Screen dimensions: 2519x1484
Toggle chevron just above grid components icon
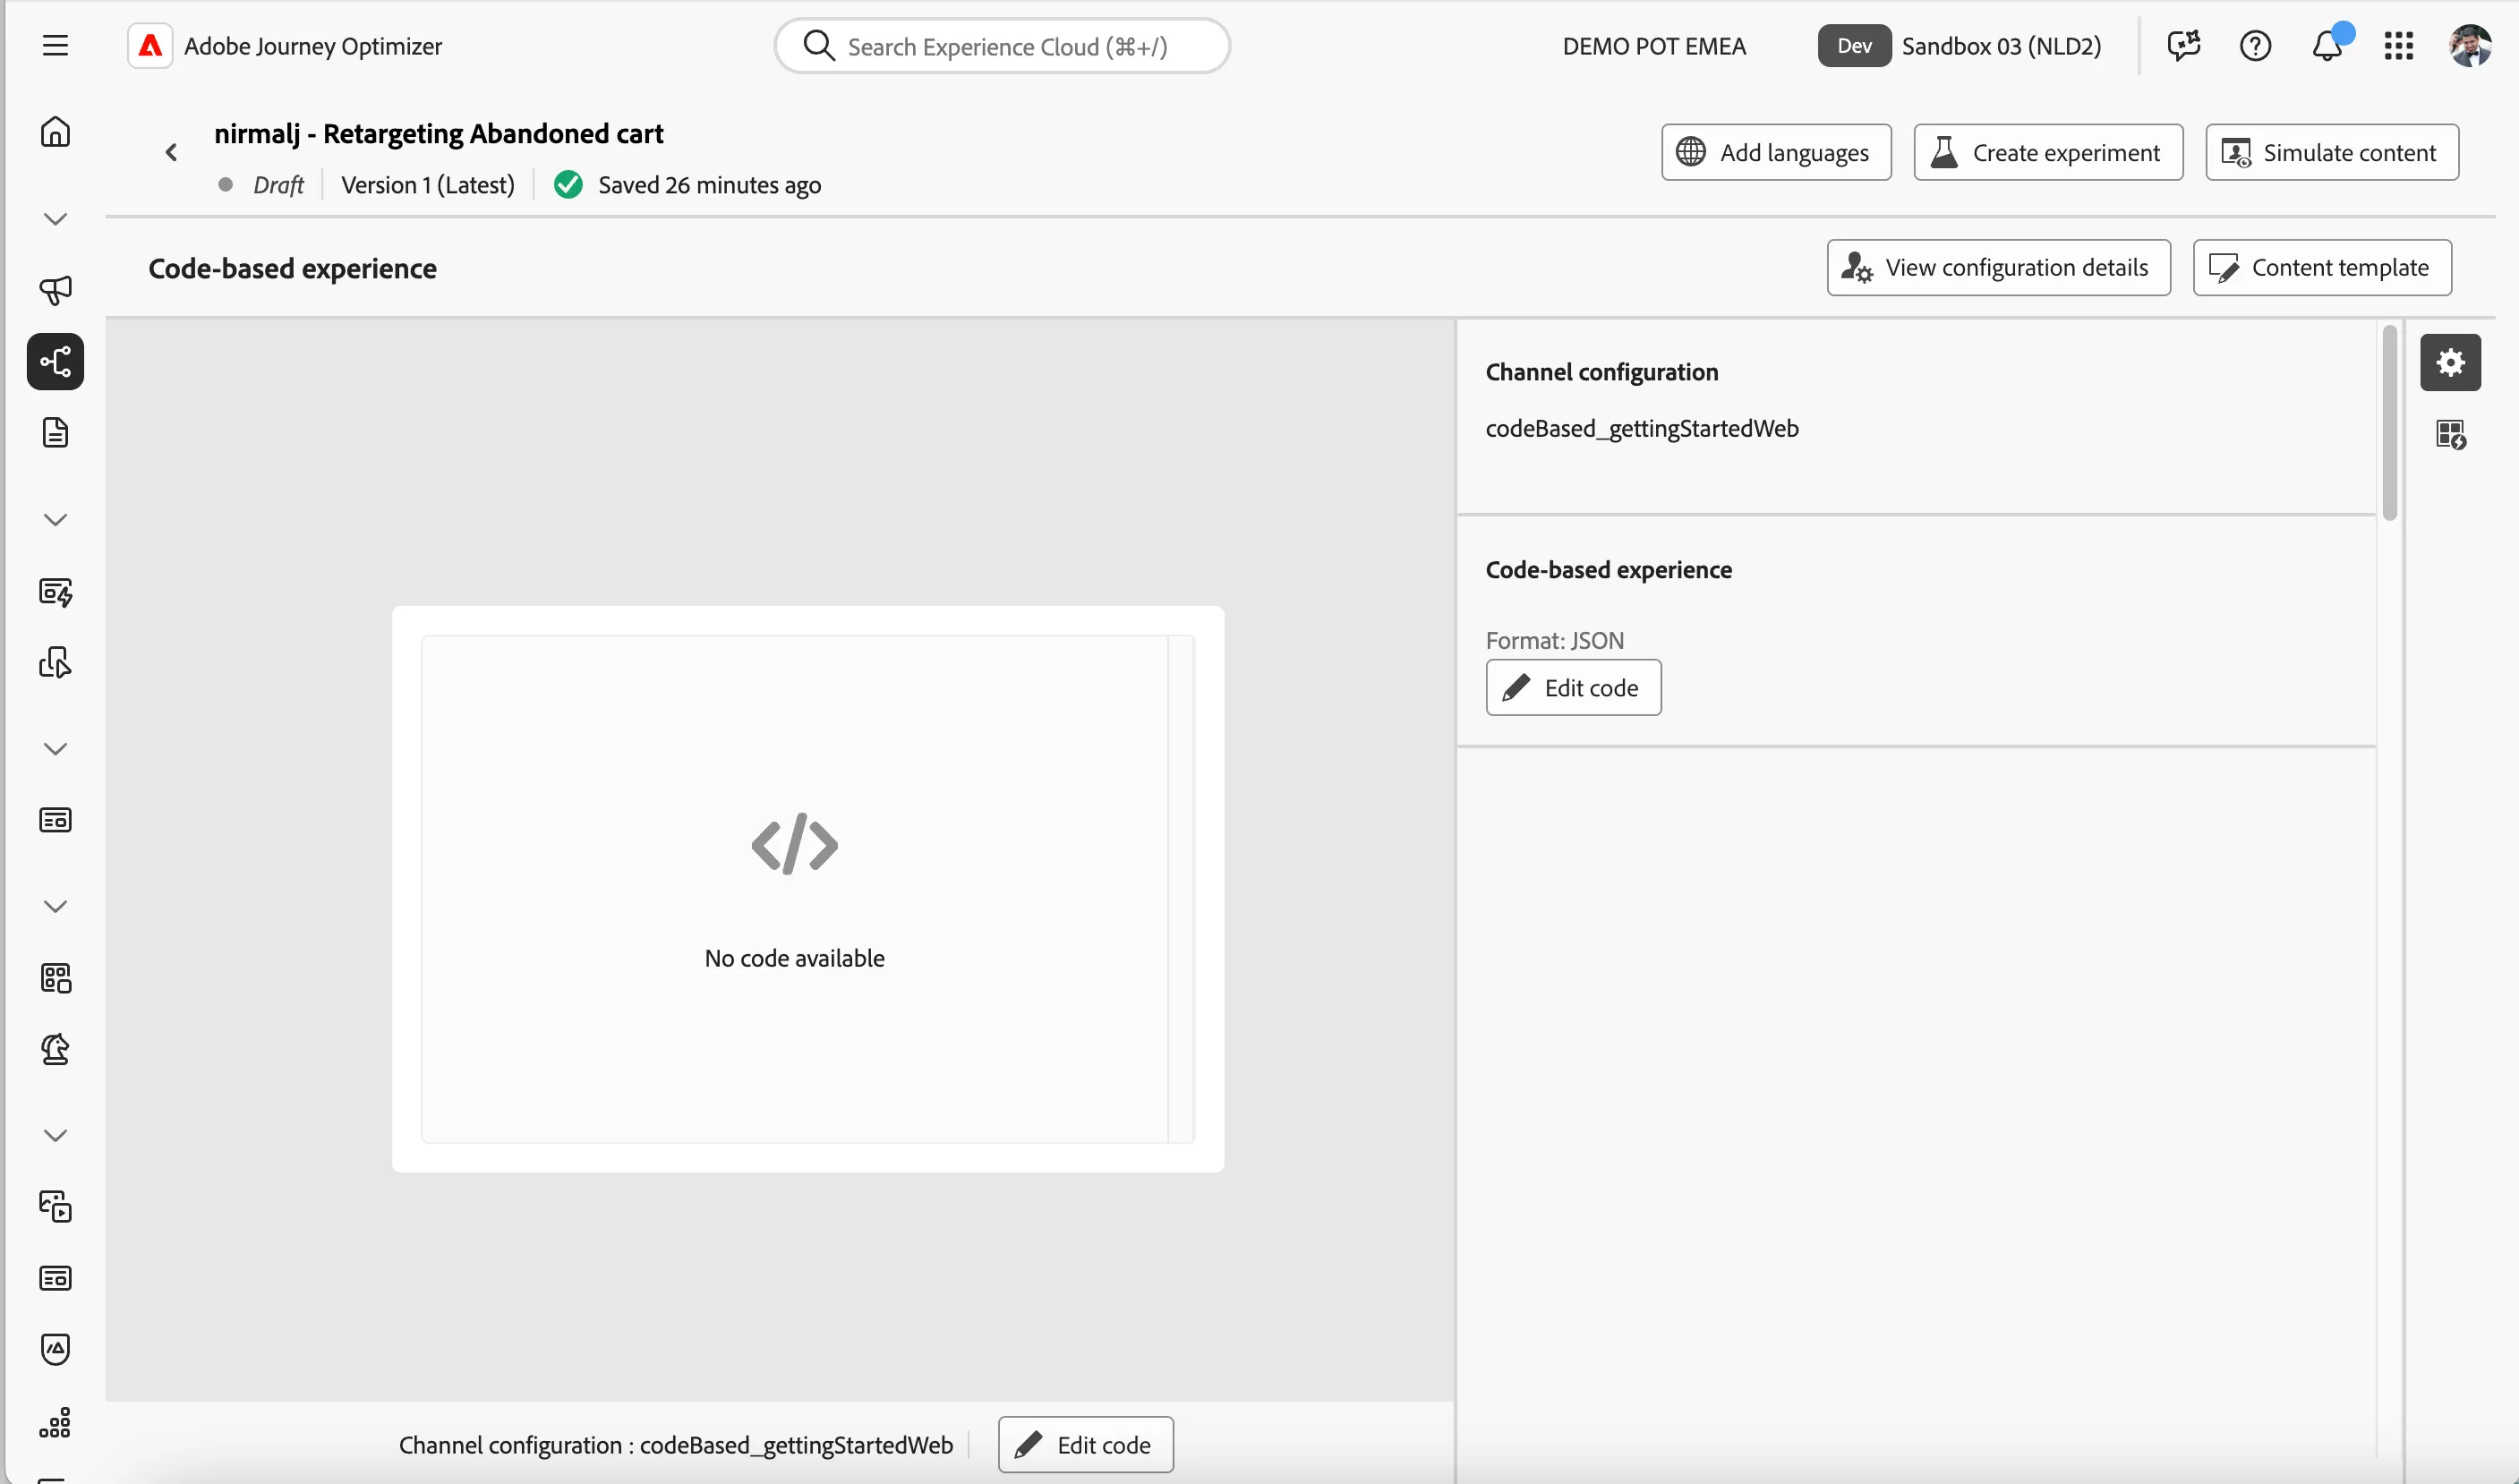pos(55,906)
